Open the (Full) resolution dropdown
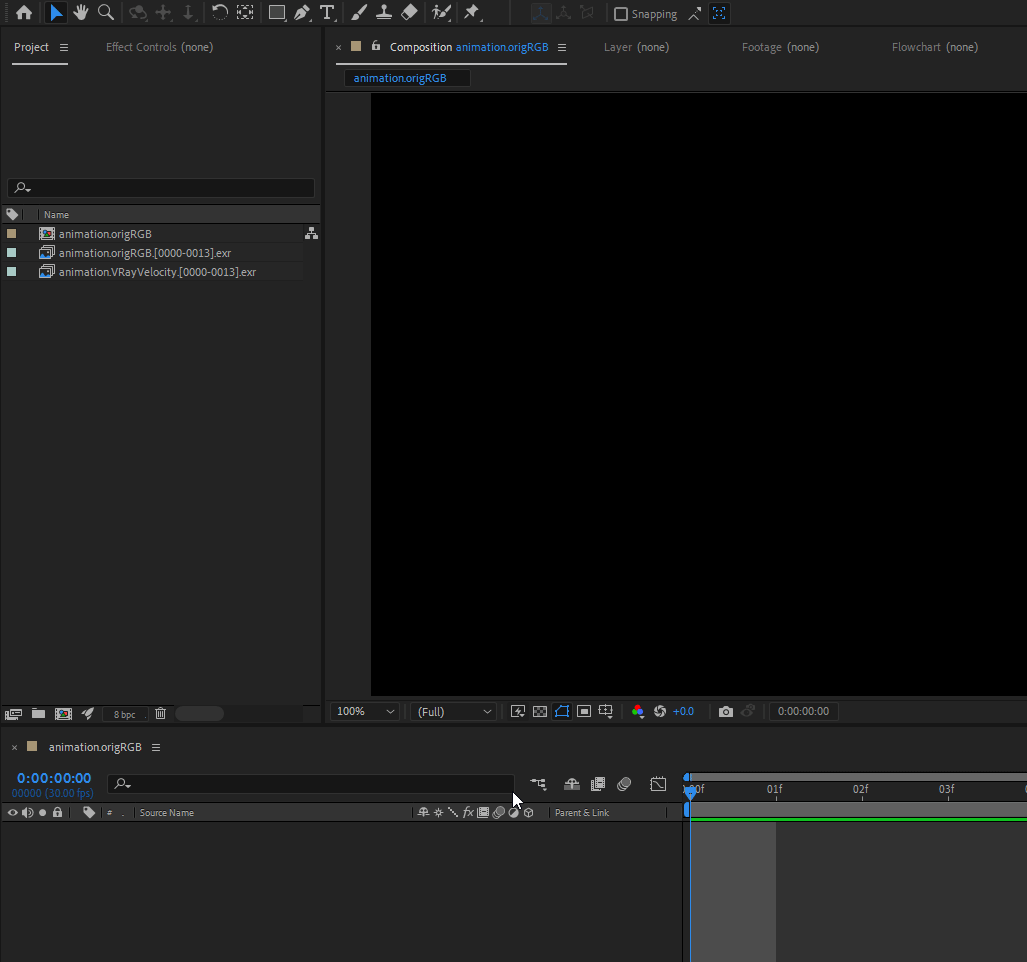The height and width of the screenshot is (962, 1027). pos(455,712)
